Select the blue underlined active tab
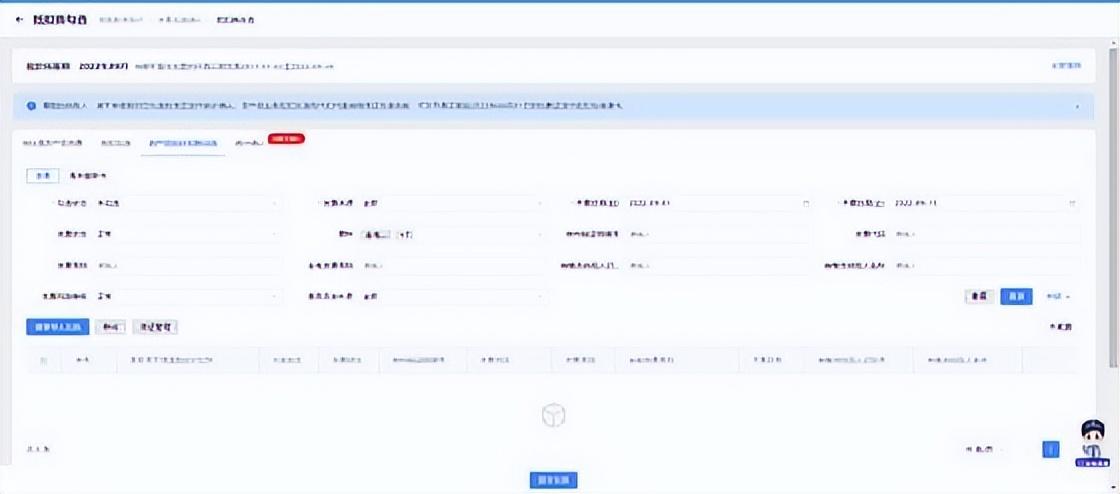This screenshot has height=494, width=1120. click(x=183, y=143)
